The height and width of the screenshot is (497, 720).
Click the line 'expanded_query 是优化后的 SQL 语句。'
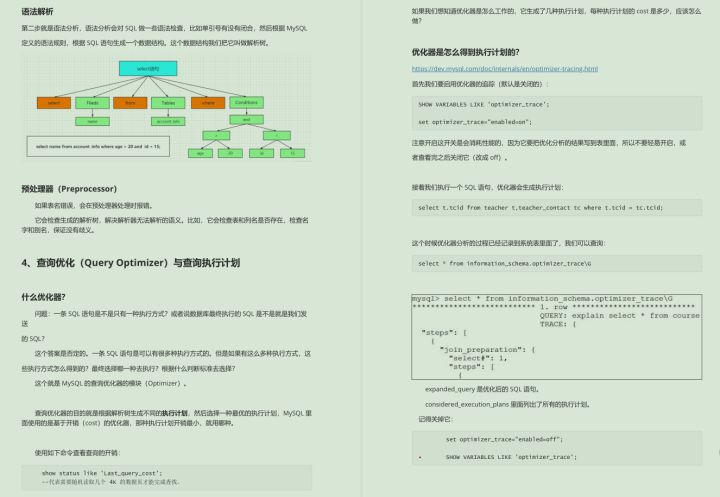pos(482,389)
